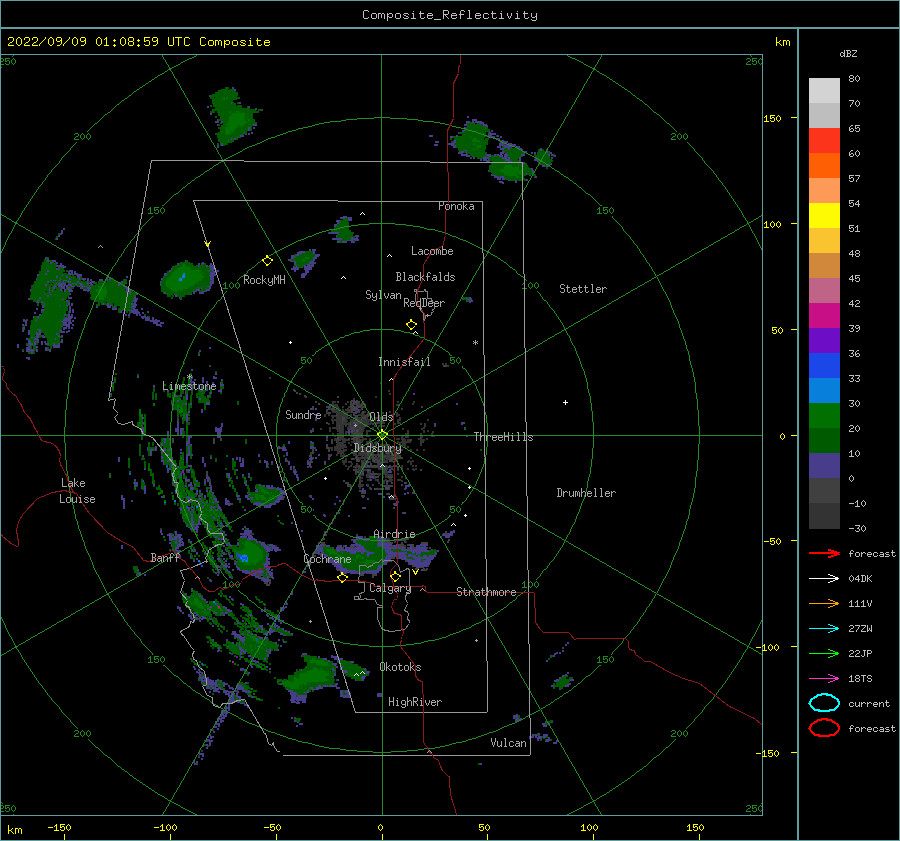Click the green 22JP arrow in legend
Viewport: 900px width, 841px height.
(824, 653)
